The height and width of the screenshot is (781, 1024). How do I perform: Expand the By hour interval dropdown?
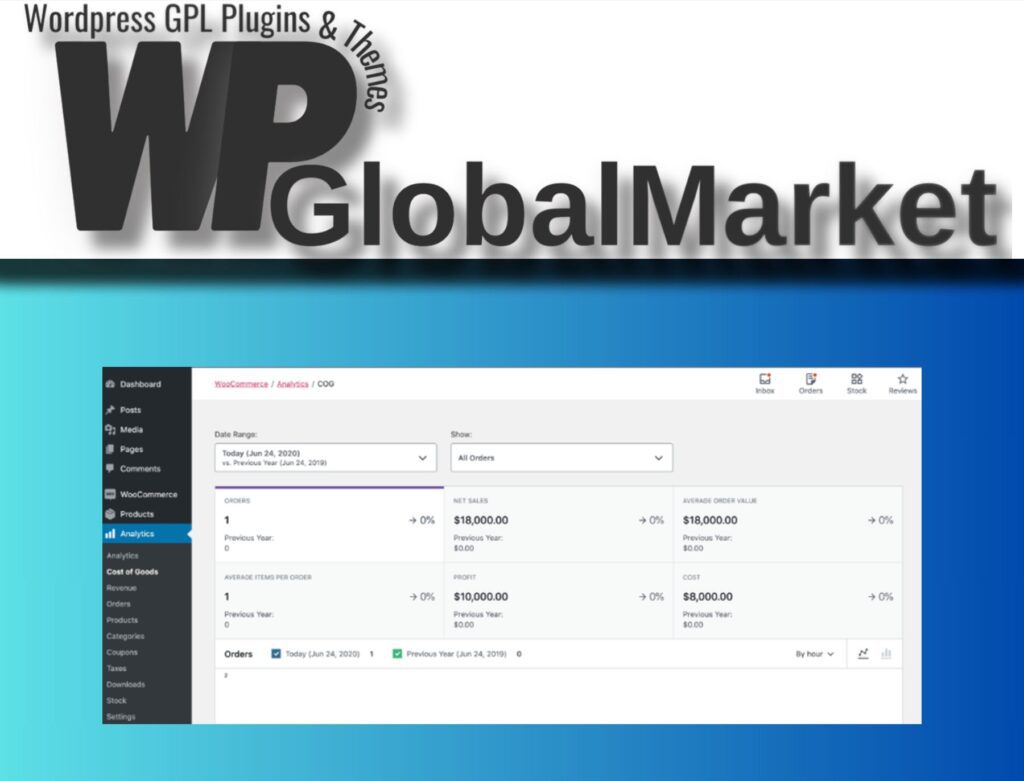814,654
